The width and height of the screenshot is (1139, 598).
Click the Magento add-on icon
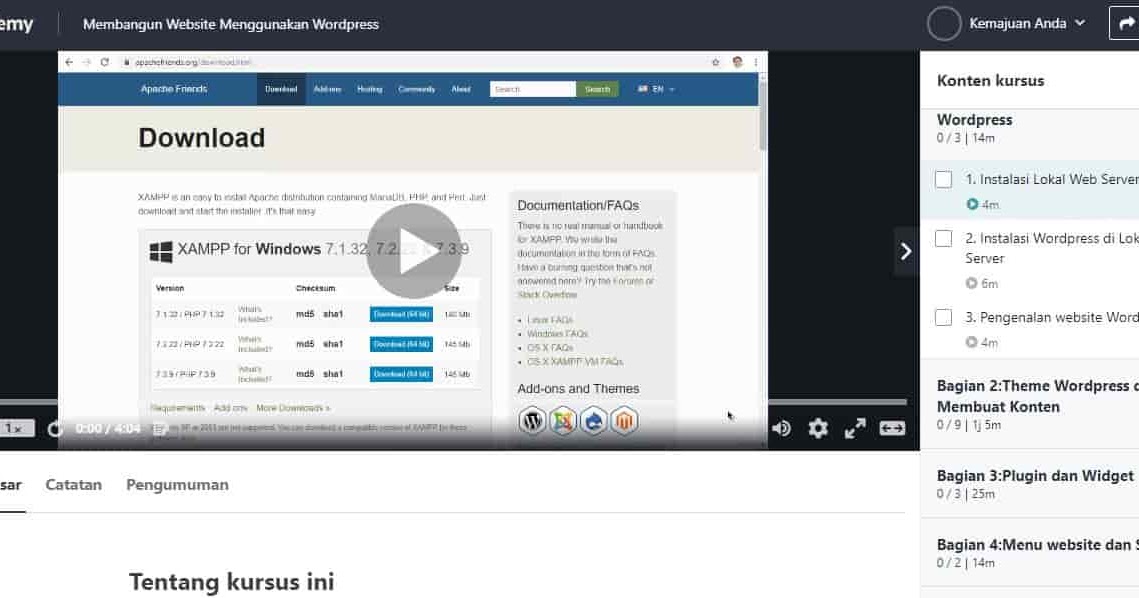click(x=624, y=421)
